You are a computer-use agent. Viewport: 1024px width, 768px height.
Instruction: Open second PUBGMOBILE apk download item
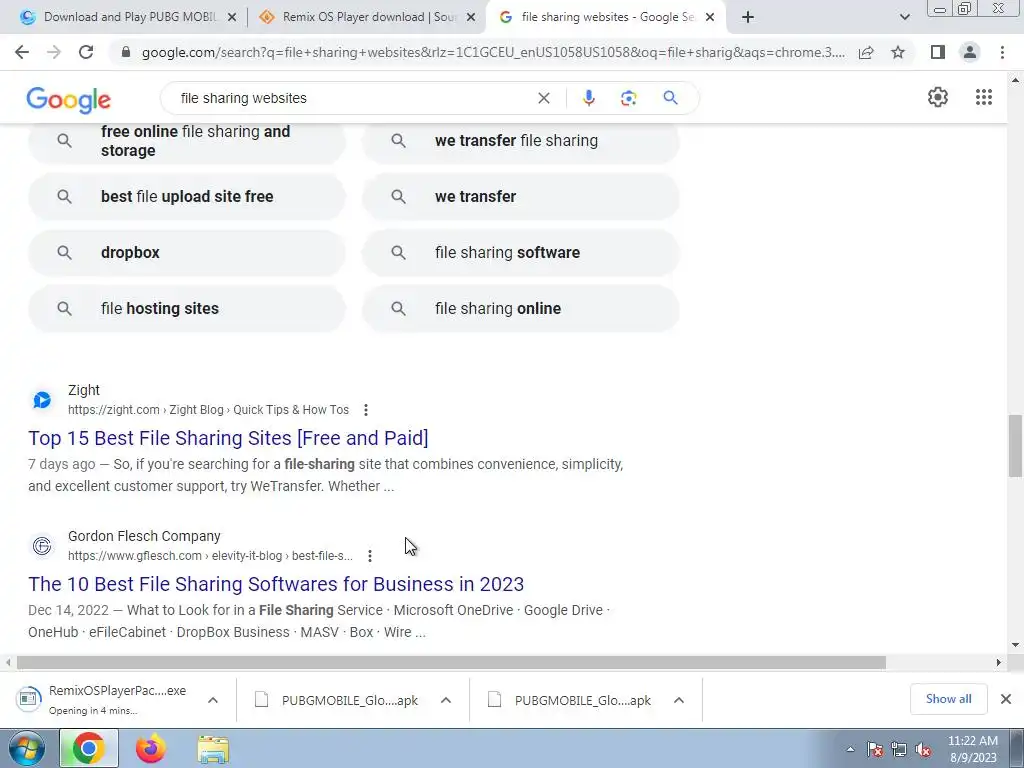(x=570, y=700)
